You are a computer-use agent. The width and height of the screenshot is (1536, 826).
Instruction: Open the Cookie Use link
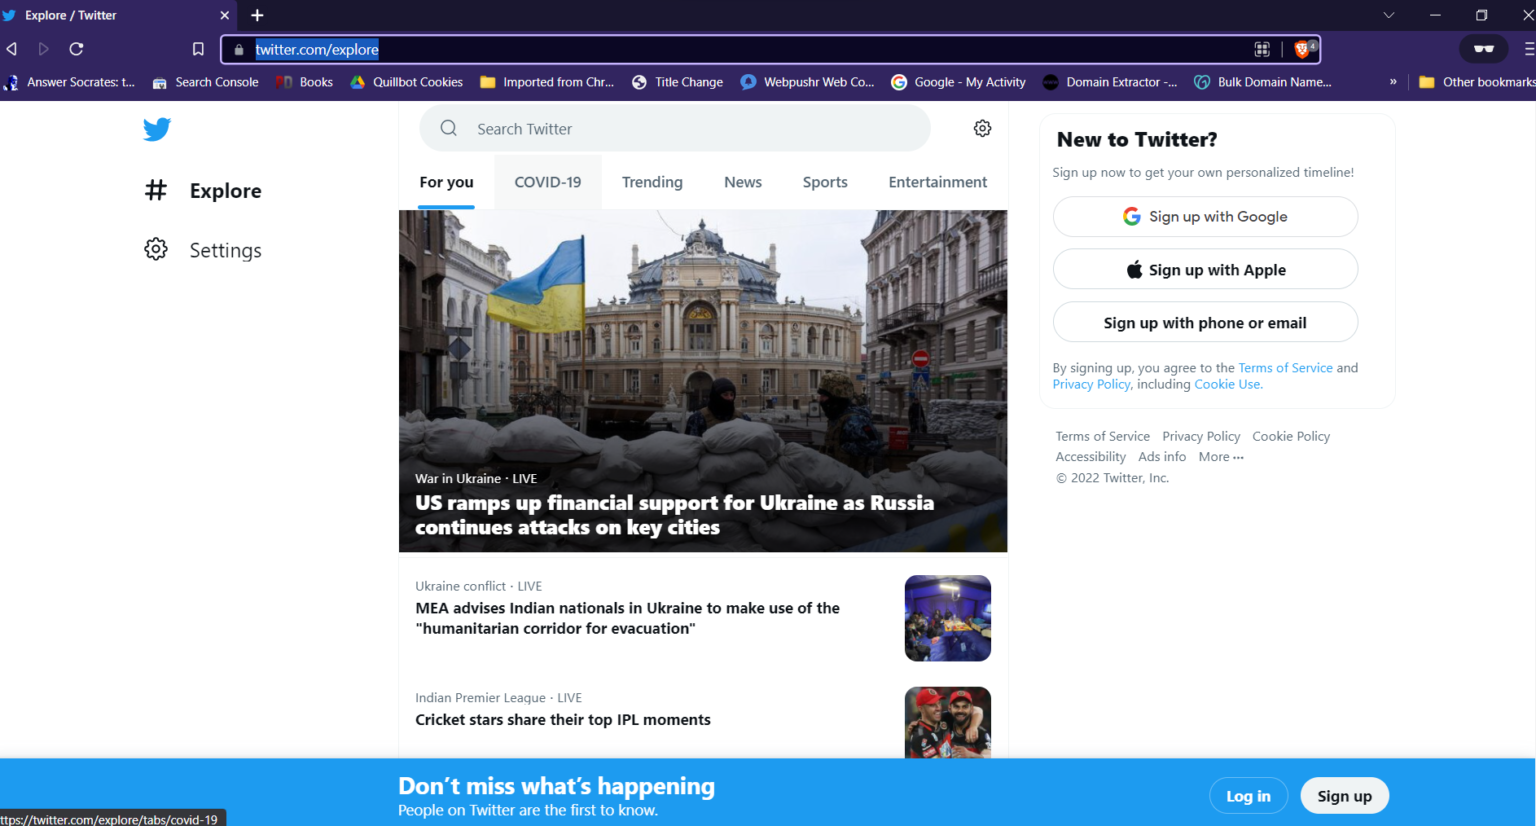pos(1228,384)
